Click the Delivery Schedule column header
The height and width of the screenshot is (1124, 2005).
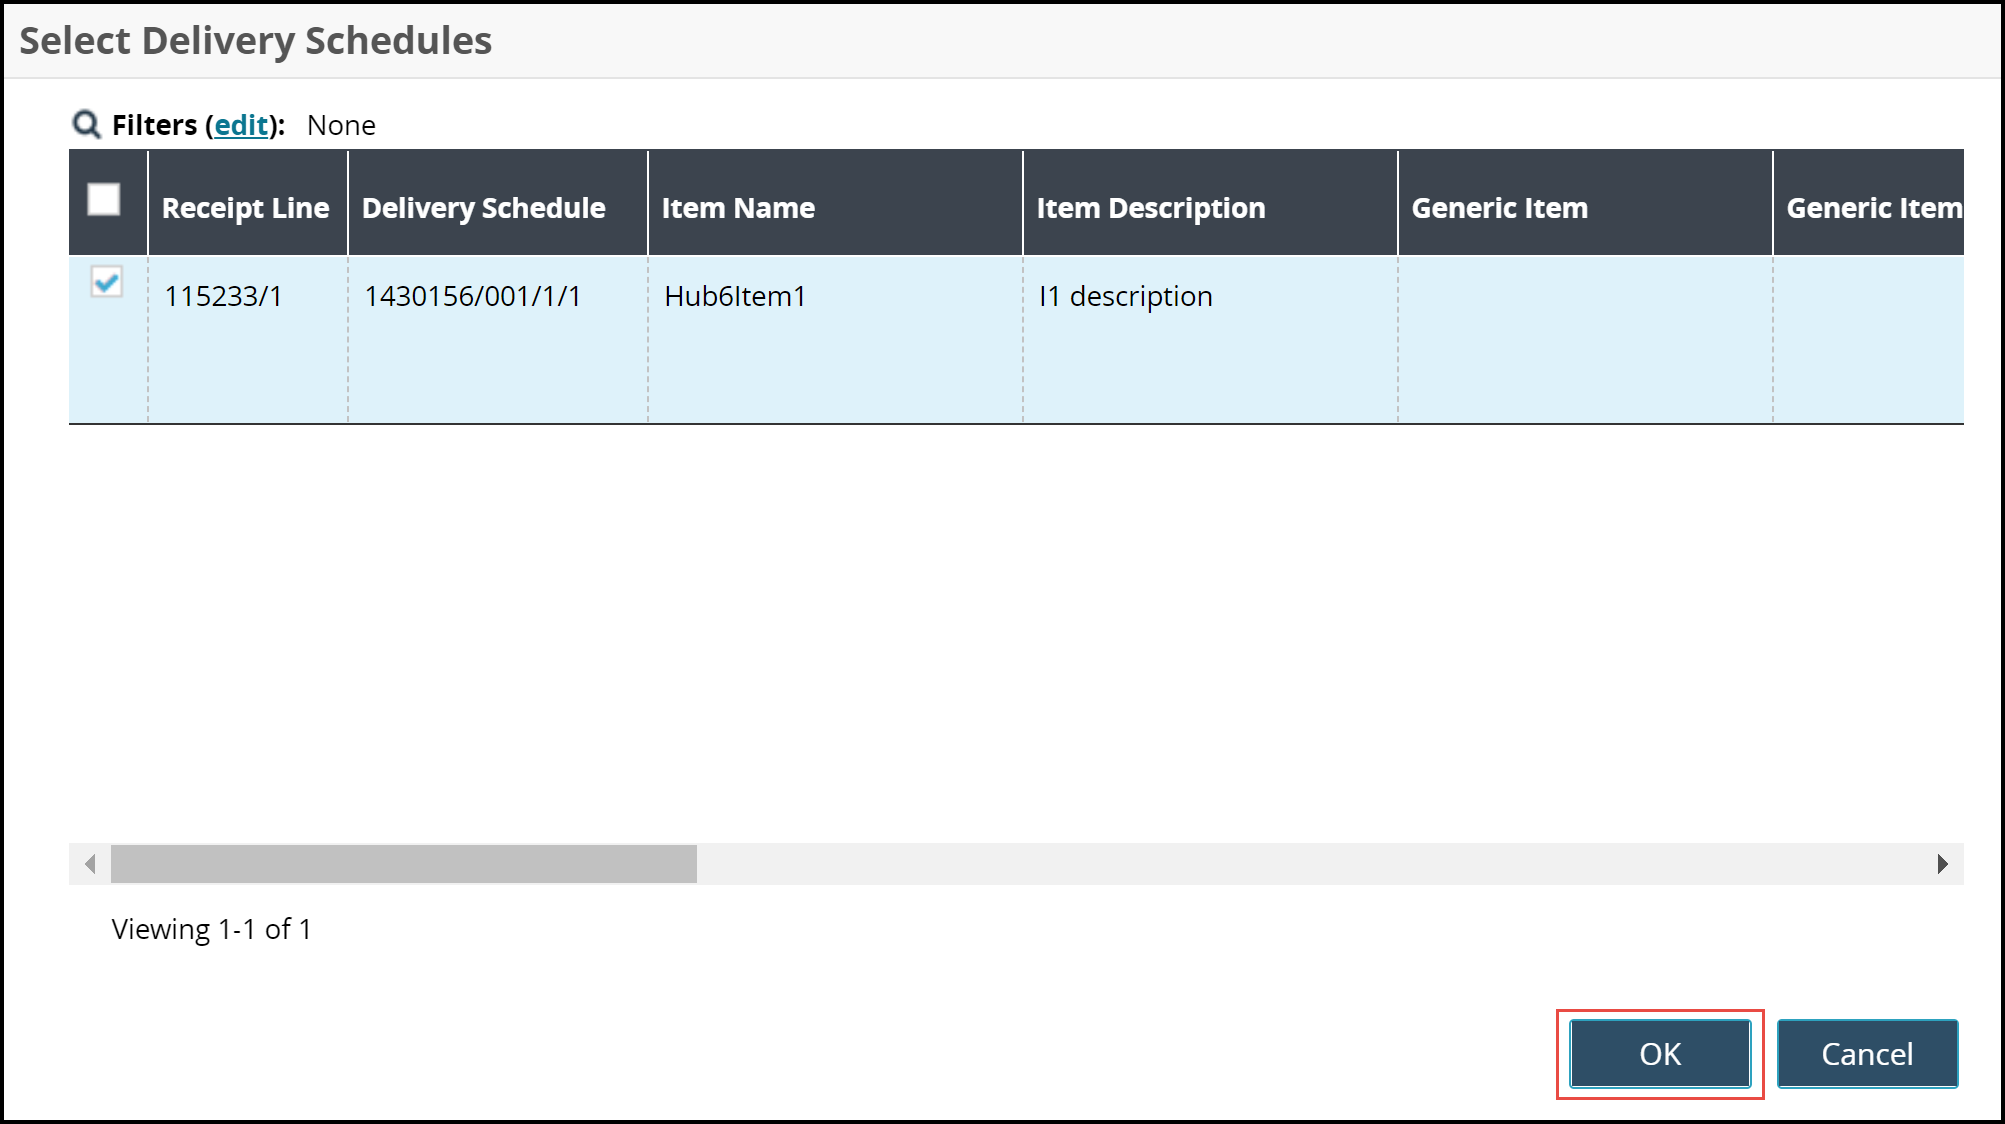point(483,208)
